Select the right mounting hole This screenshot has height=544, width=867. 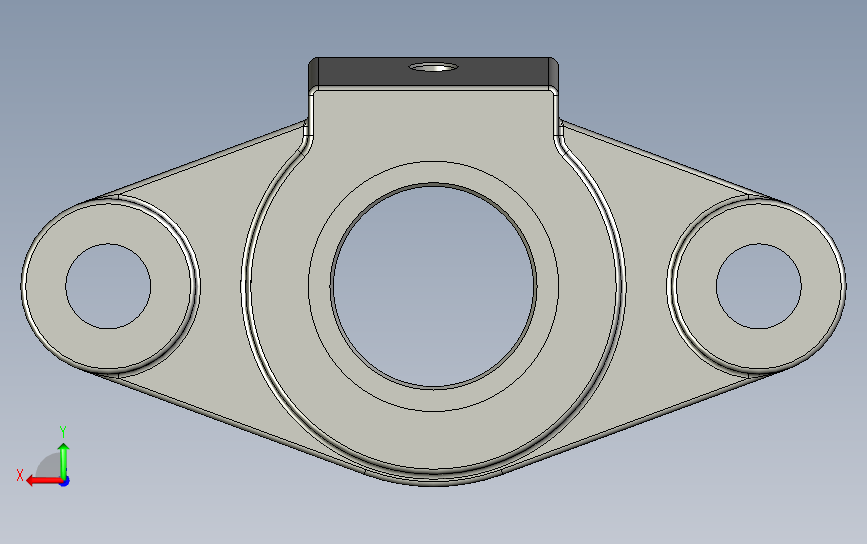(x=759, y=286)
